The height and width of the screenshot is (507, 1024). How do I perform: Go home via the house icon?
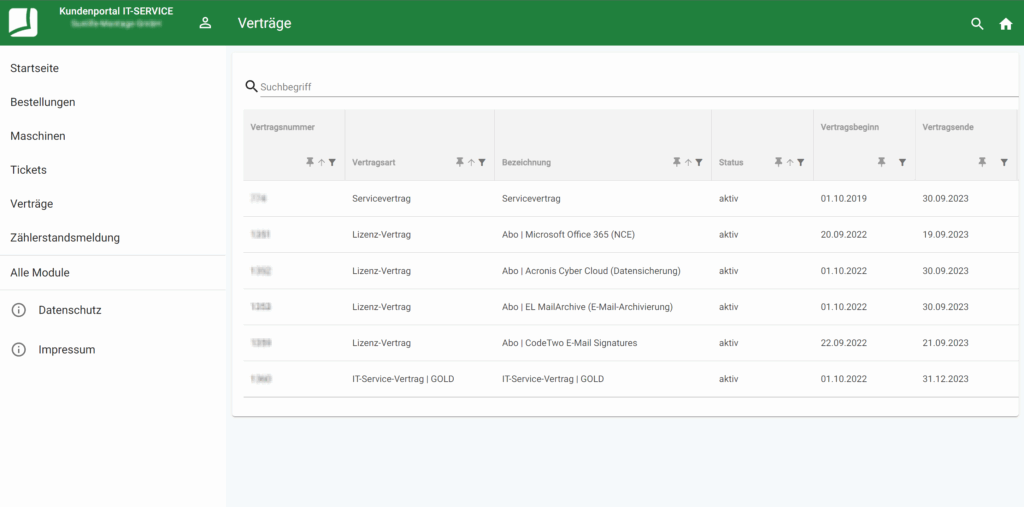[x=1006, y=24]
